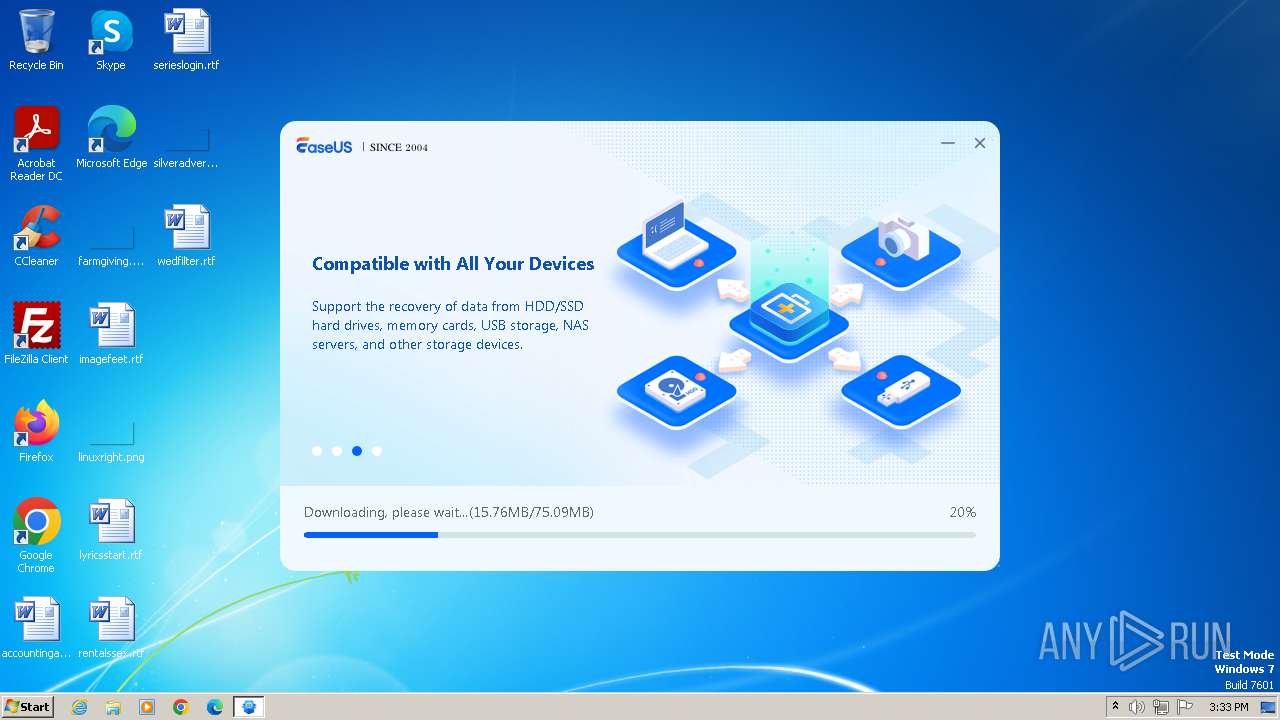The height and width of the screenshot is (720, 1280).
Task: Select the third active slide dot
Action: pyautogui.click(x=357, y=451)
